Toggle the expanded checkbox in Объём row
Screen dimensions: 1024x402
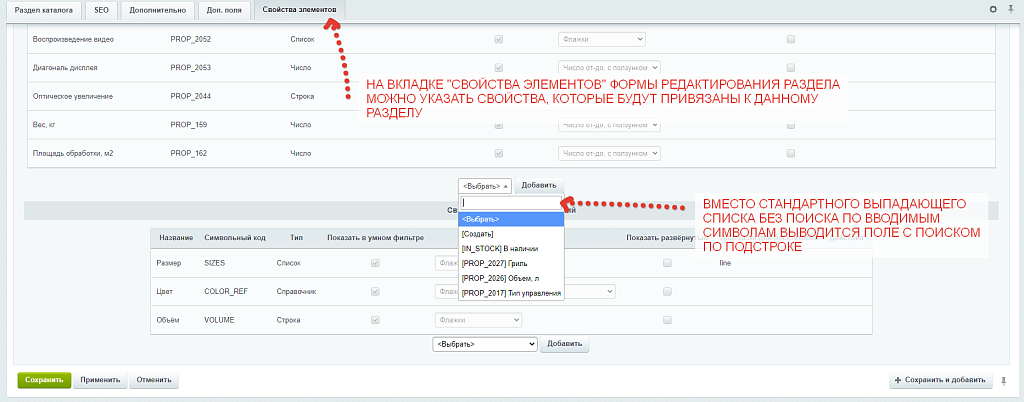pos(667,320)
